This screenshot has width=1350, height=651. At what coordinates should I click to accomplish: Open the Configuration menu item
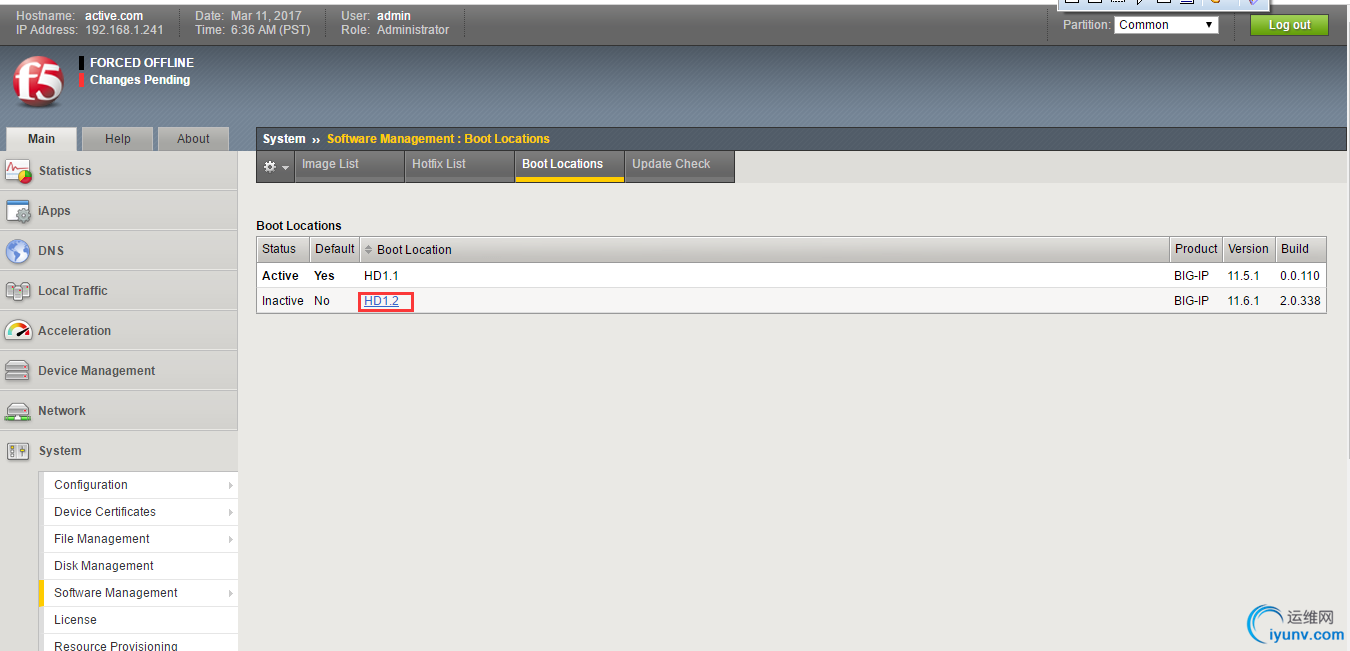pyautogui.click(x=139, y=485)
